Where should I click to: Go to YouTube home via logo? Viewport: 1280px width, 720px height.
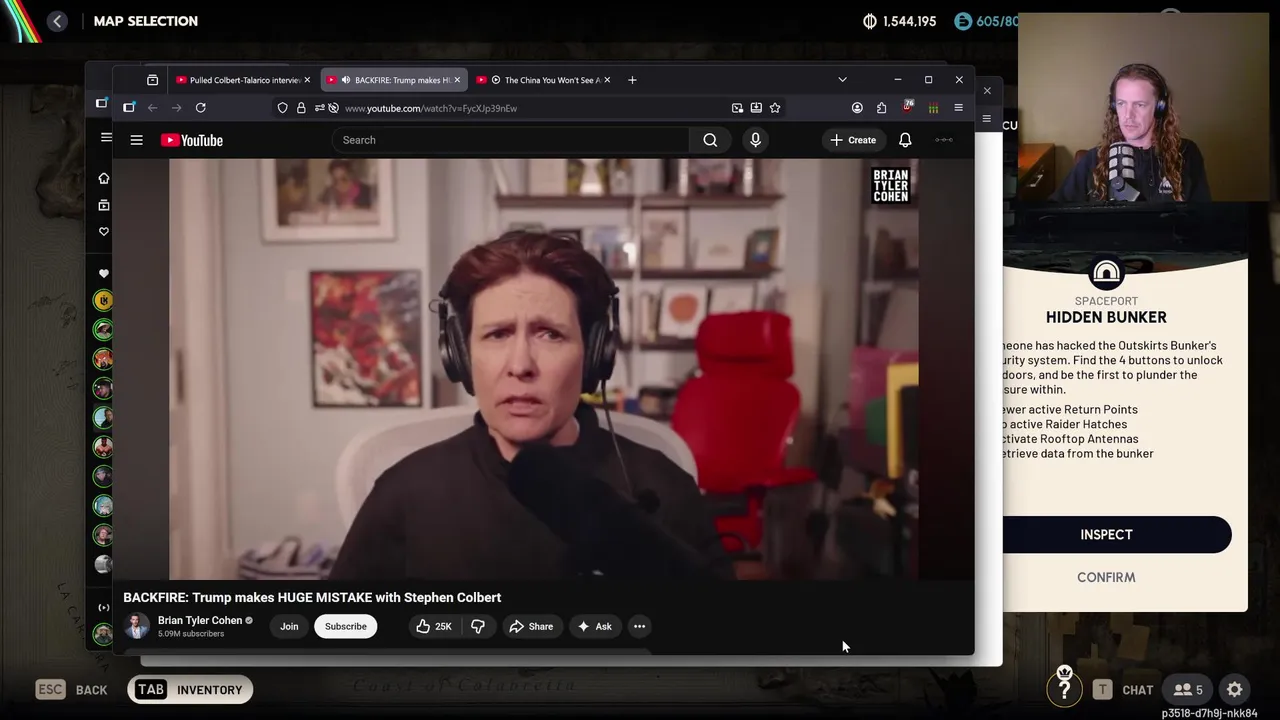coord(192,140)
